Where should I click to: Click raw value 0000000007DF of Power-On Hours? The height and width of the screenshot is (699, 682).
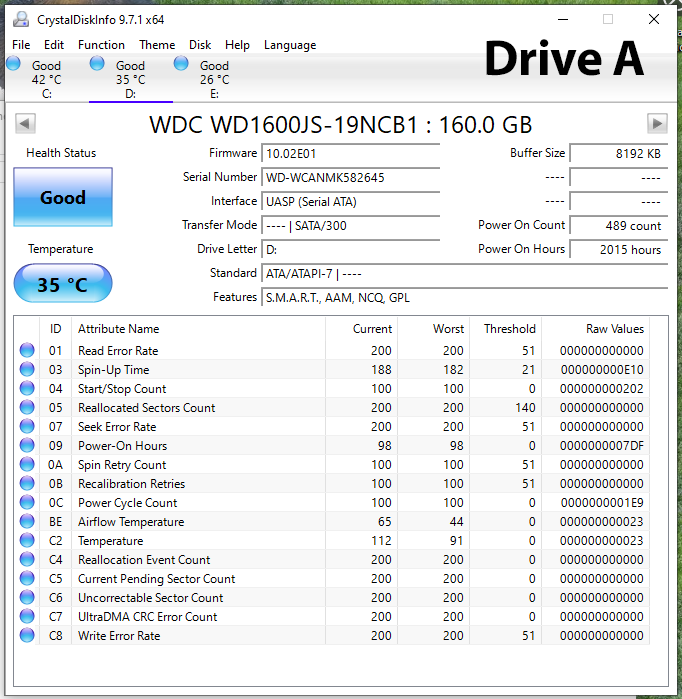pyautogui.click(x=602, y=446)
